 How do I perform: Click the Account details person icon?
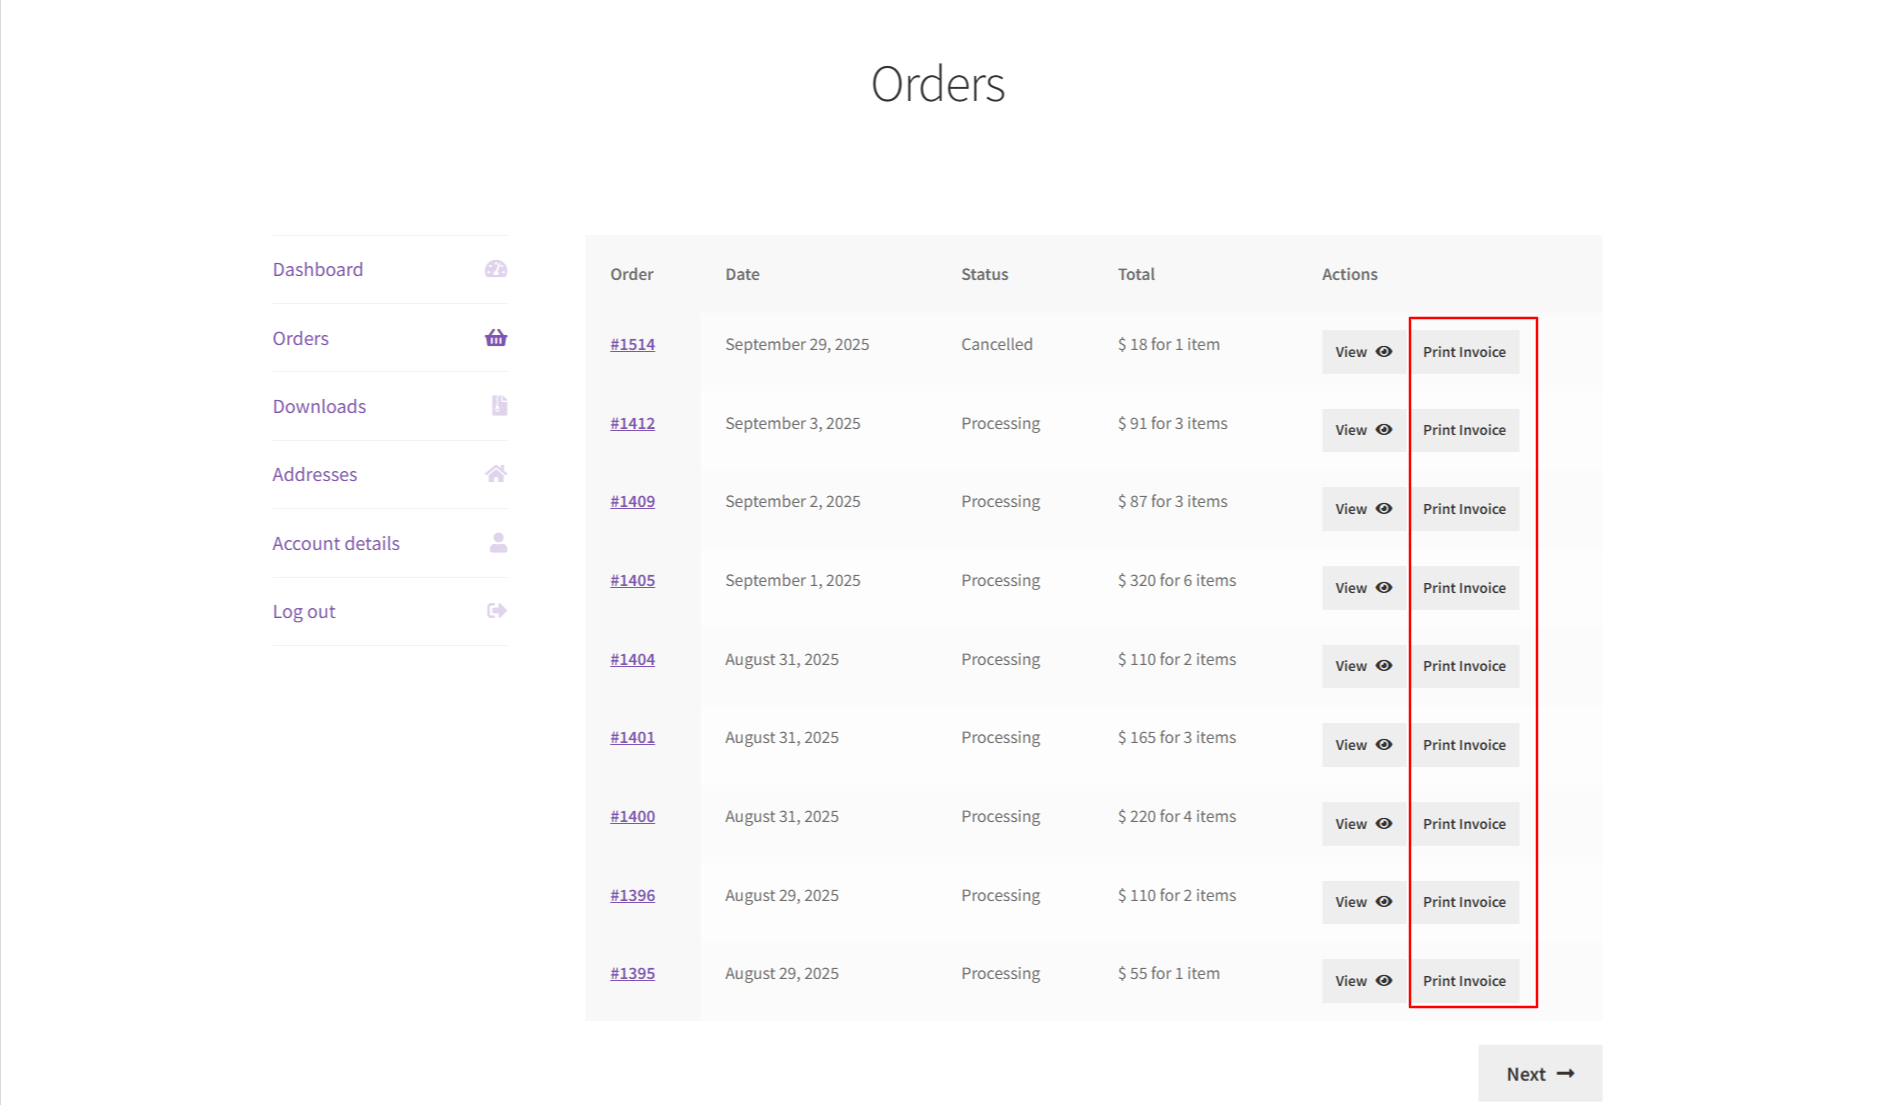point(498,543)
